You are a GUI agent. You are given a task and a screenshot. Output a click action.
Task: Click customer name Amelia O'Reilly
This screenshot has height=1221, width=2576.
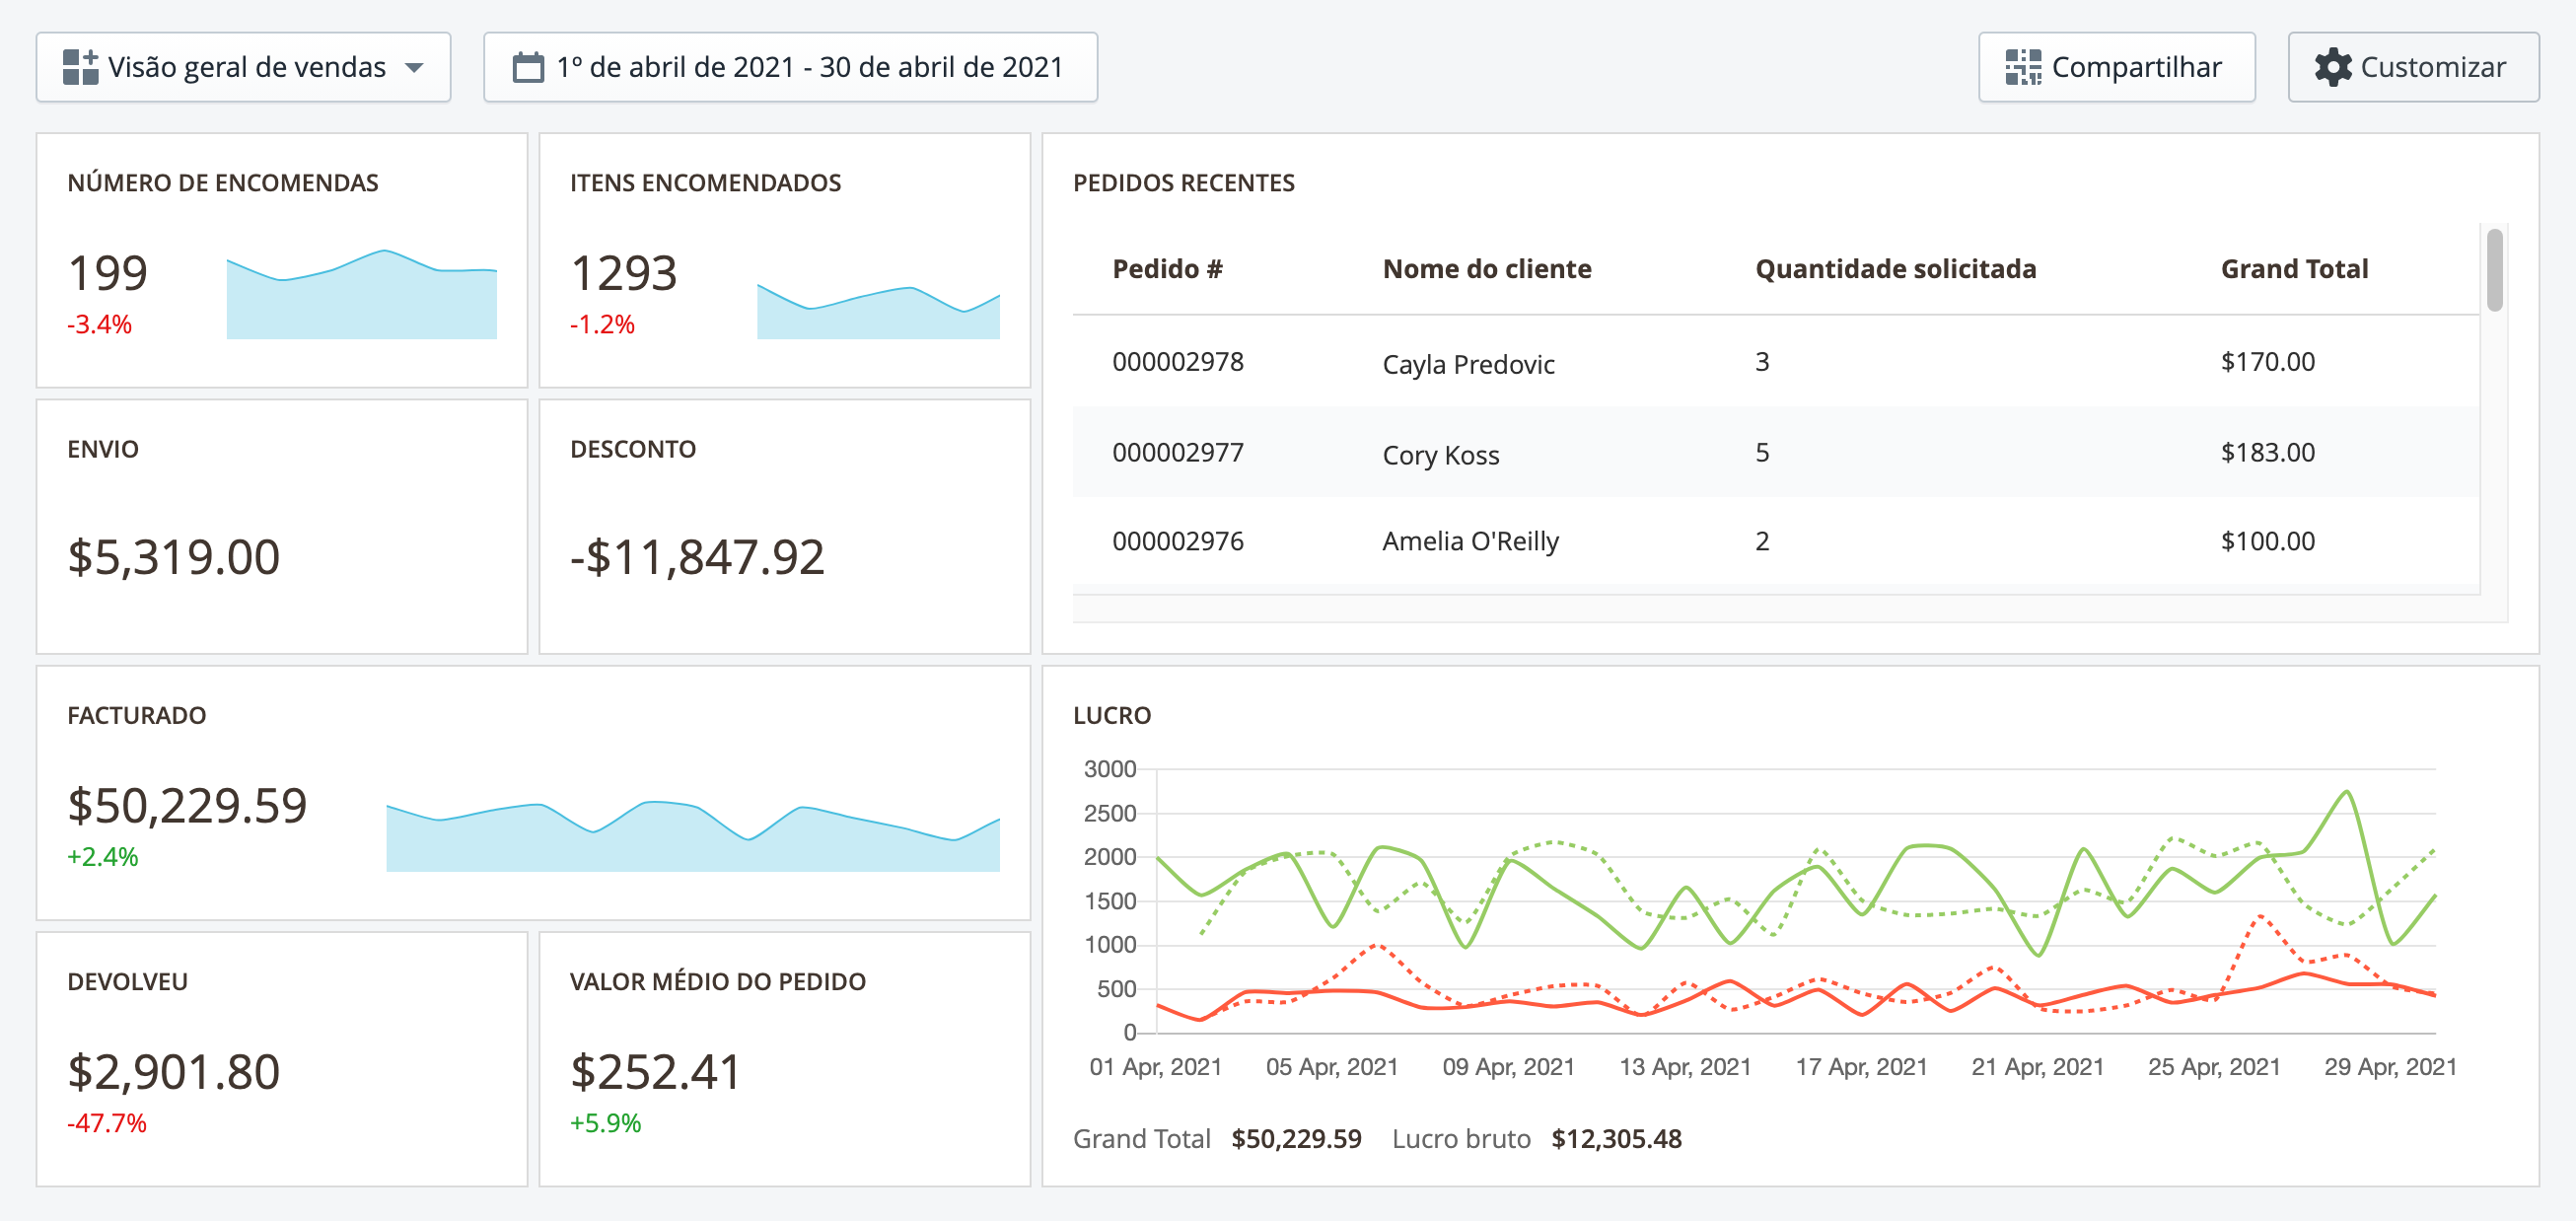[x=1470, y=541]
